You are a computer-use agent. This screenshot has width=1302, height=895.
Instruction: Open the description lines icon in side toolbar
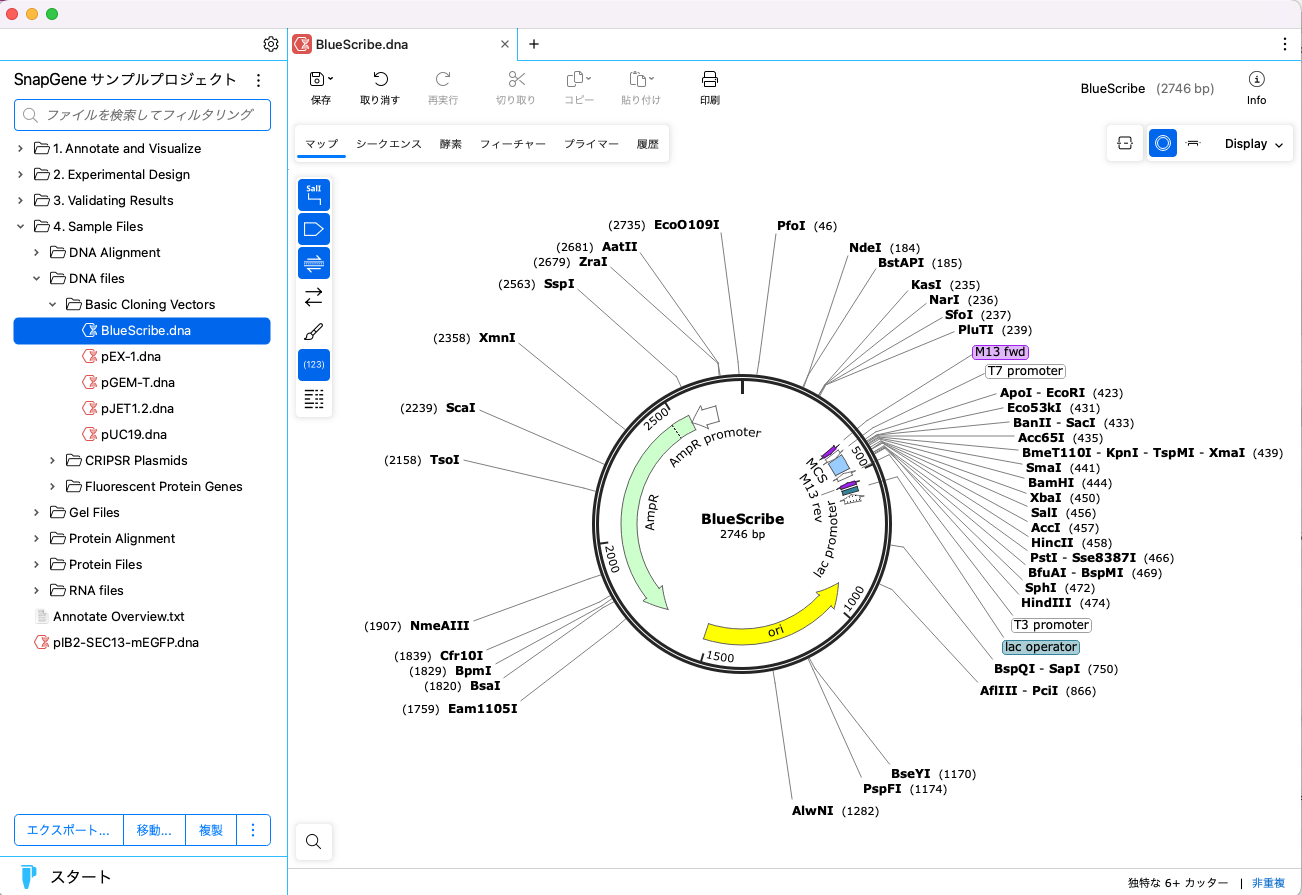(314, 399)
